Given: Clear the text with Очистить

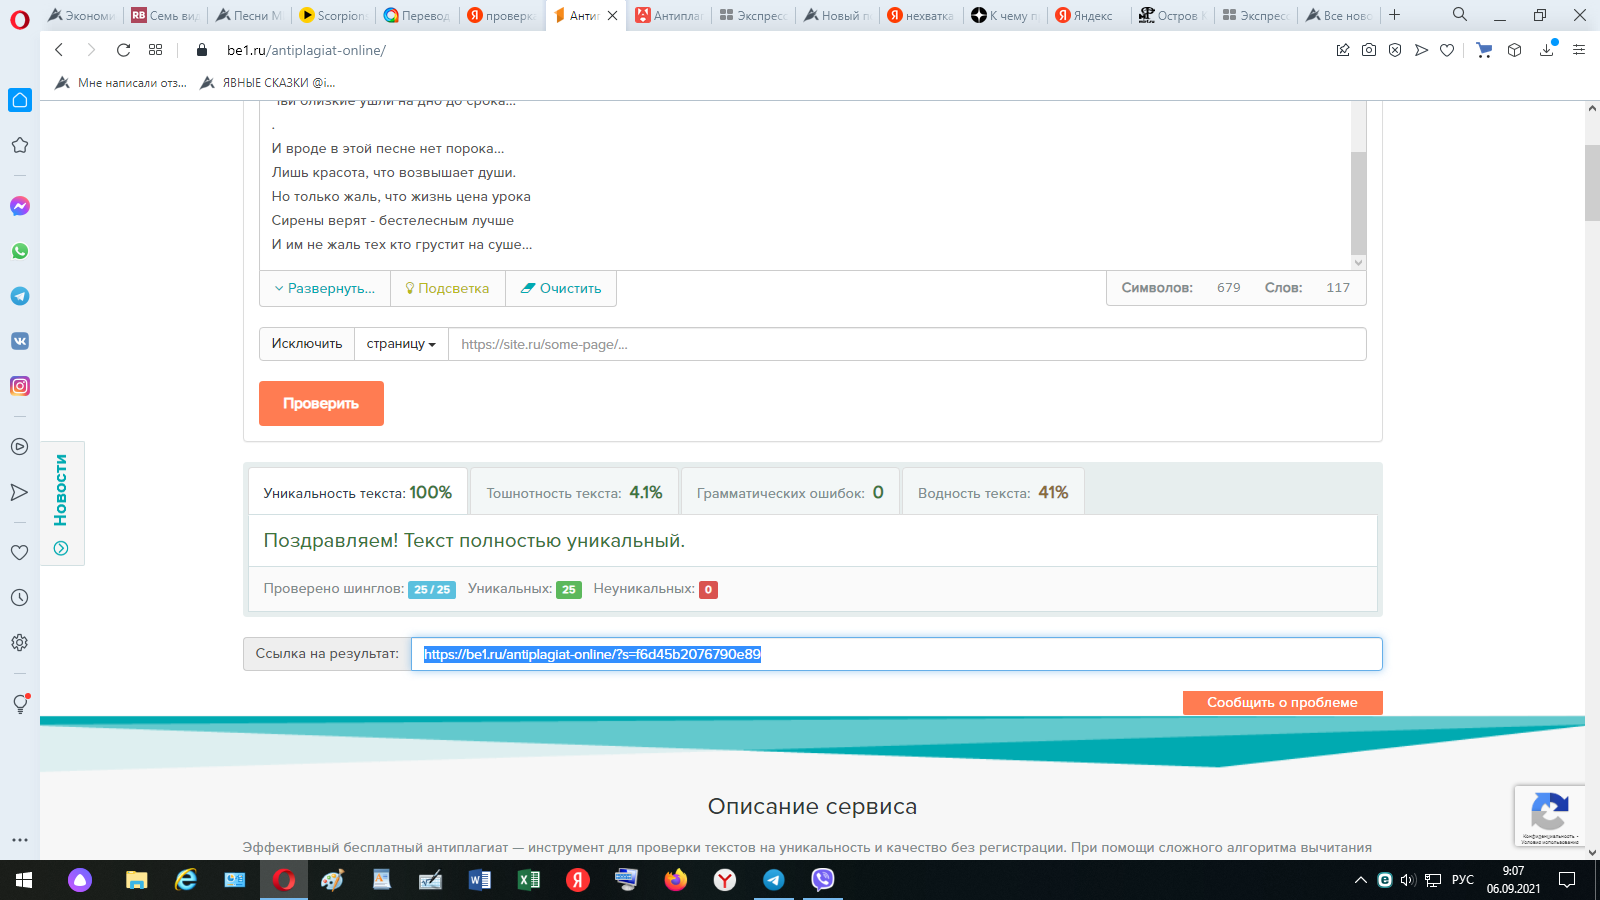Looking at the screenshot, I should coord(560,288).
